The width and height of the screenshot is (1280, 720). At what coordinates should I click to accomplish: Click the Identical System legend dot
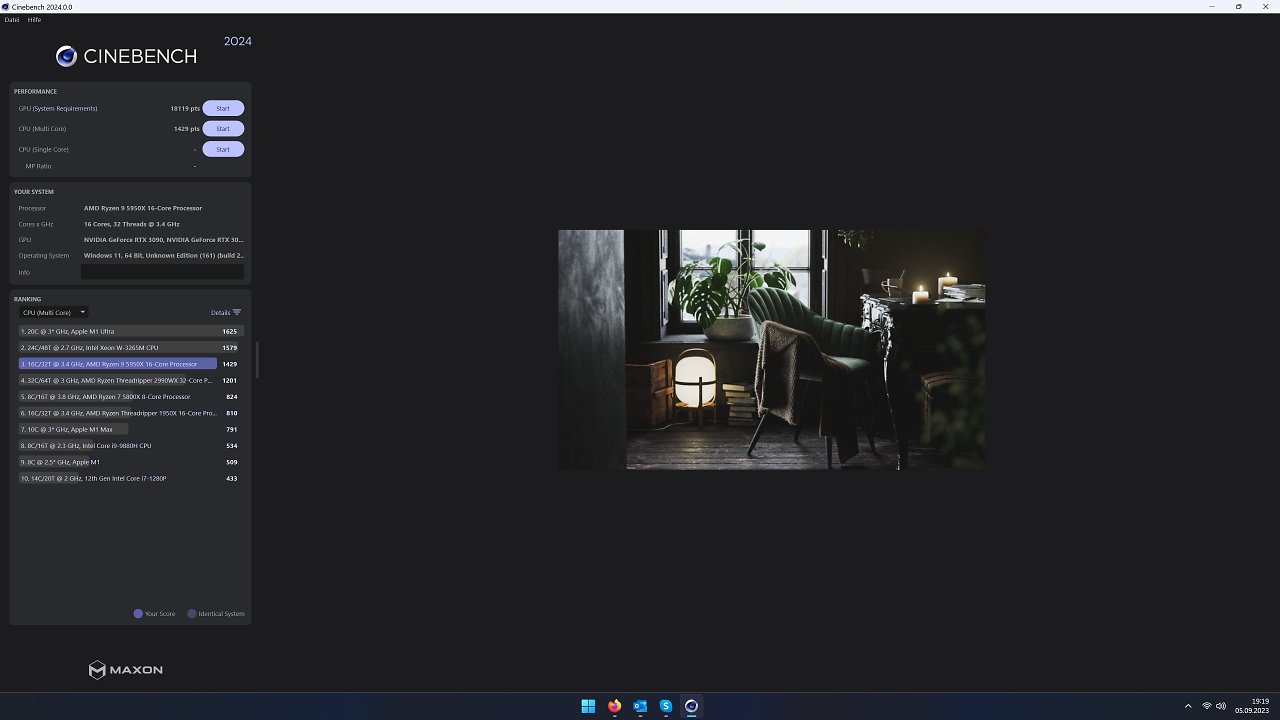192,614
